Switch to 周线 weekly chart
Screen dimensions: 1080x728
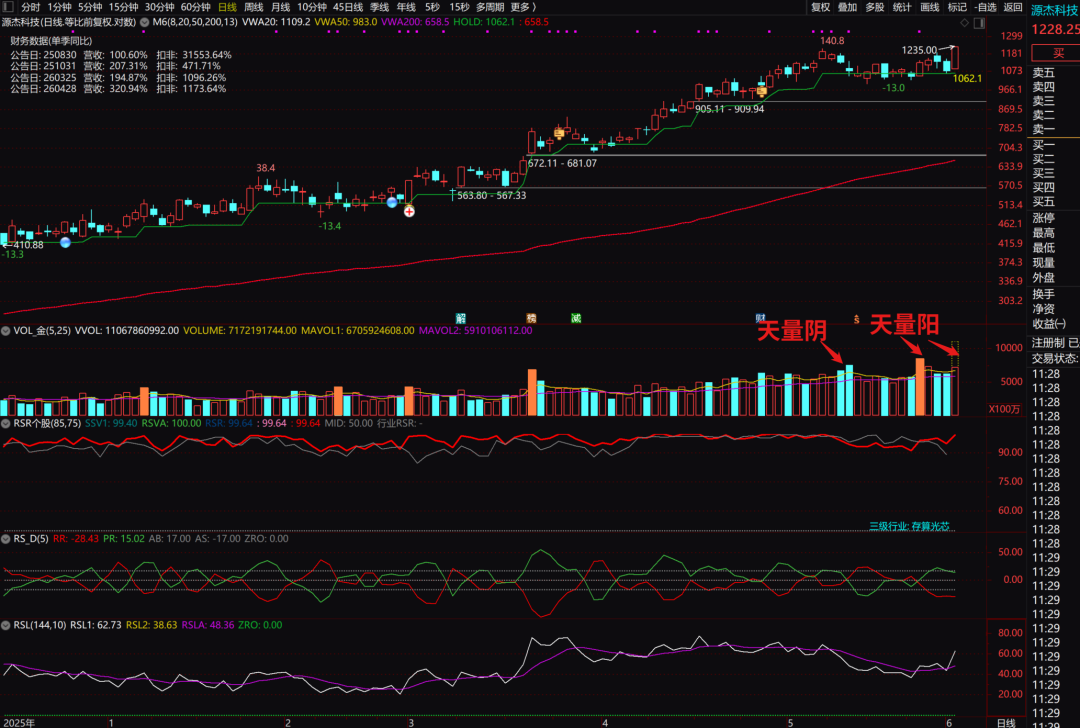point(253,7)
